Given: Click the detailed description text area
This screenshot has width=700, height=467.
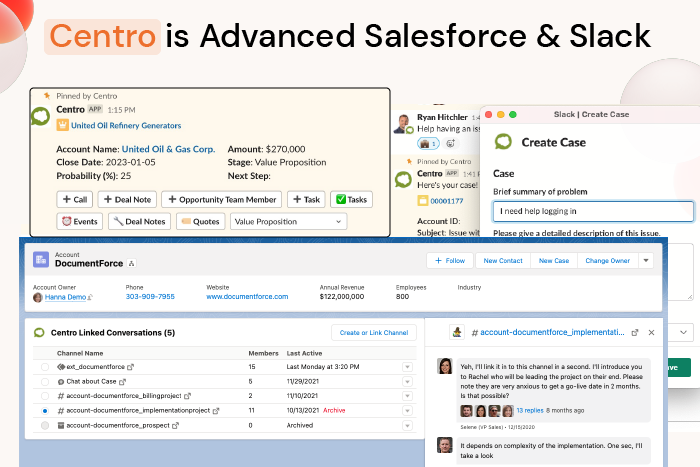Looking at the screenshot, I should point(680,271).
